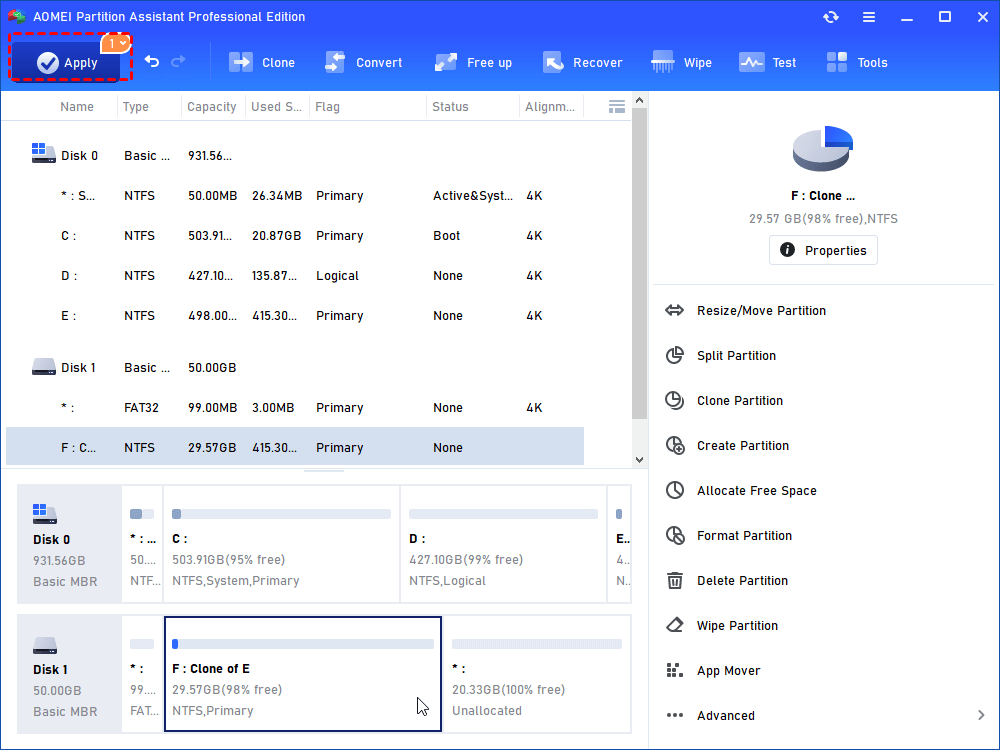Open the hamburger menu in title bar
This screenshot has height=750, width=1000.
869,17
